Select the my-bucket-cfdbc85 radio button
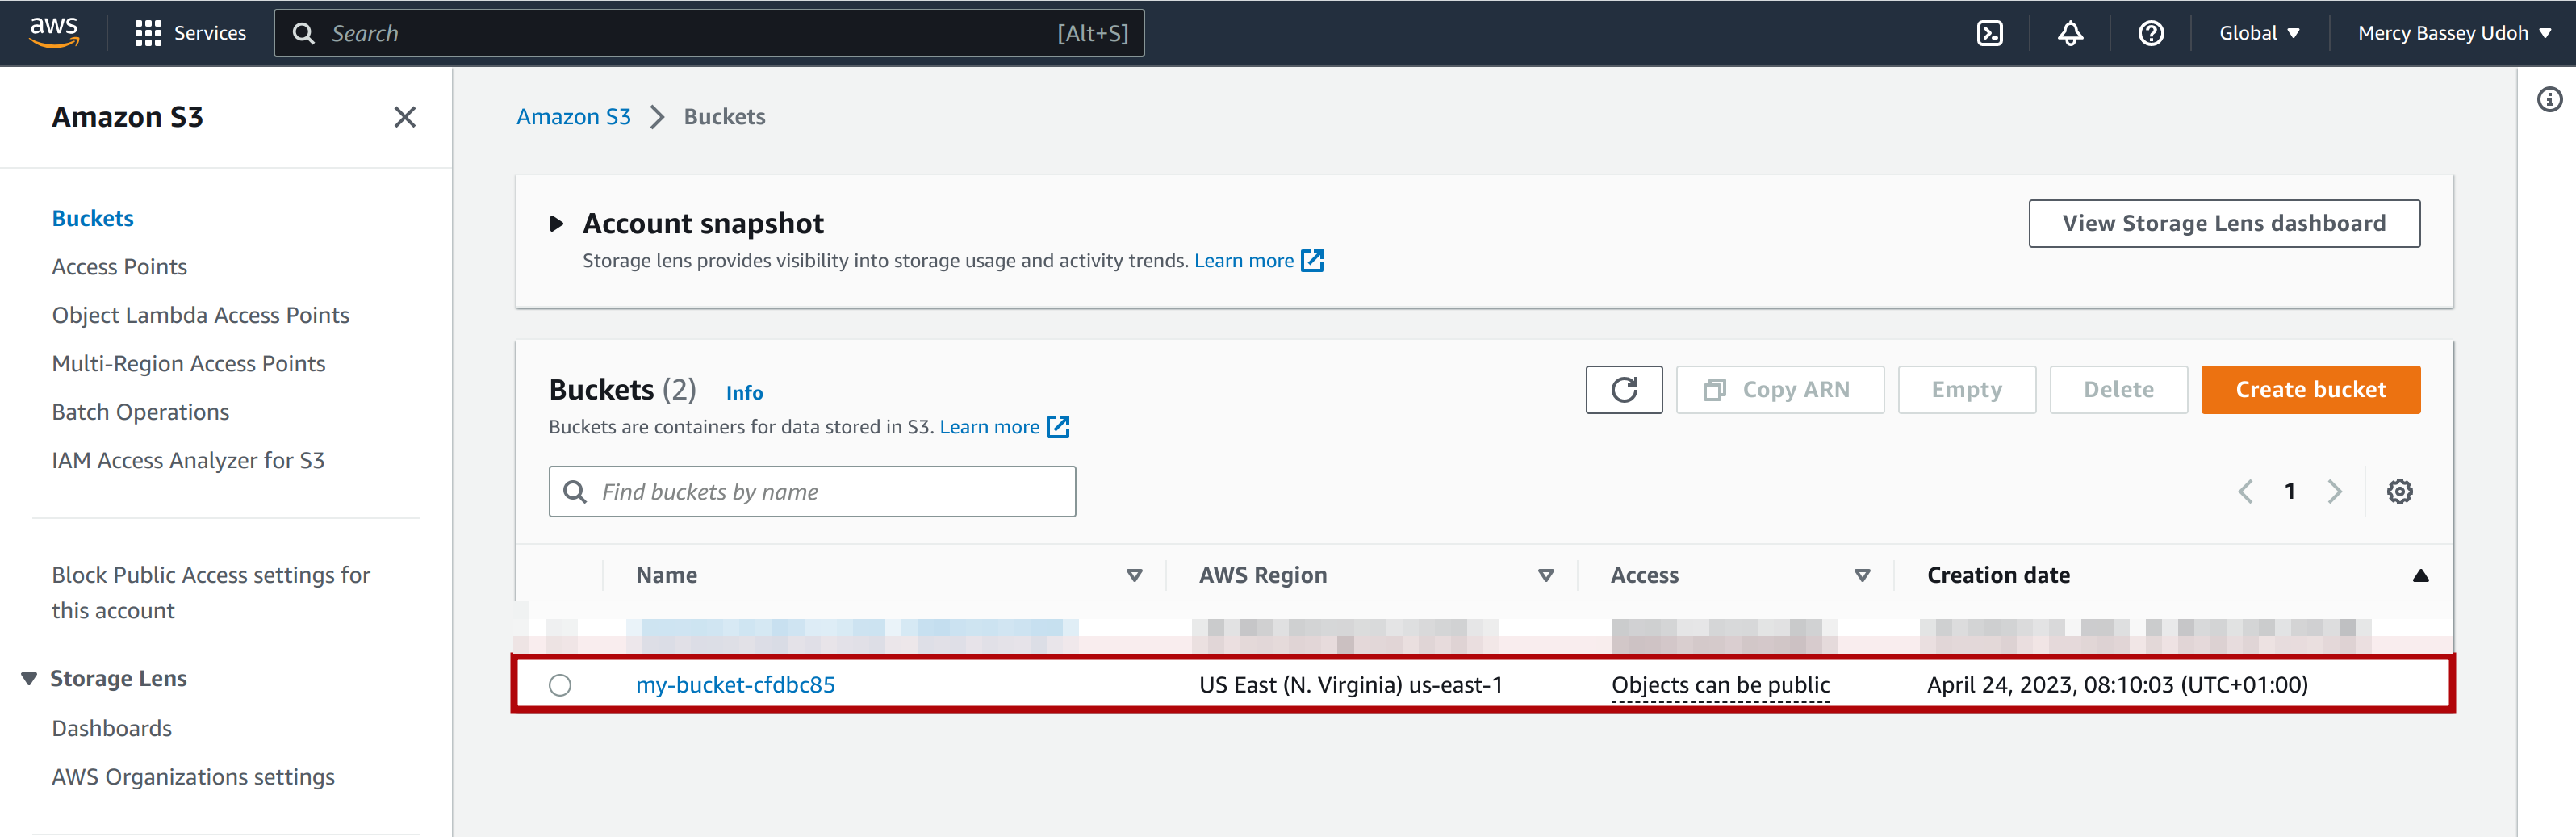The height and width of the screenshot is (837, 2576). [560, 685]
